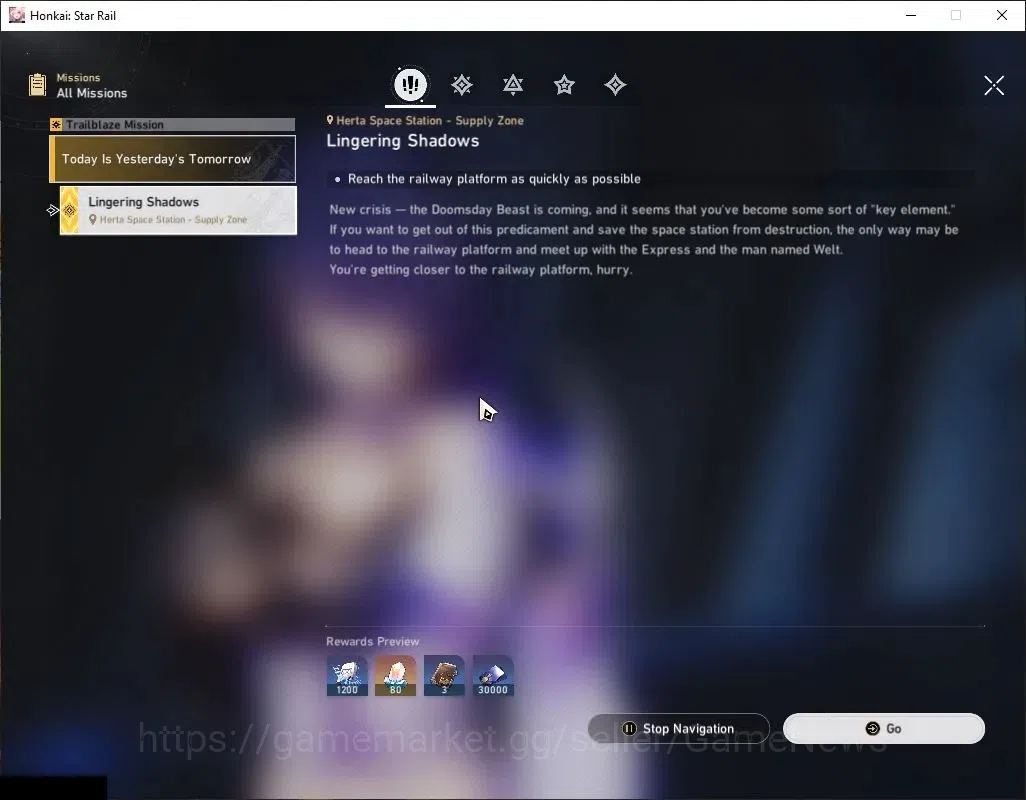View the 30000 credits reward
The width and height of the screenshot is (1026, 800).
coord(493,676)
